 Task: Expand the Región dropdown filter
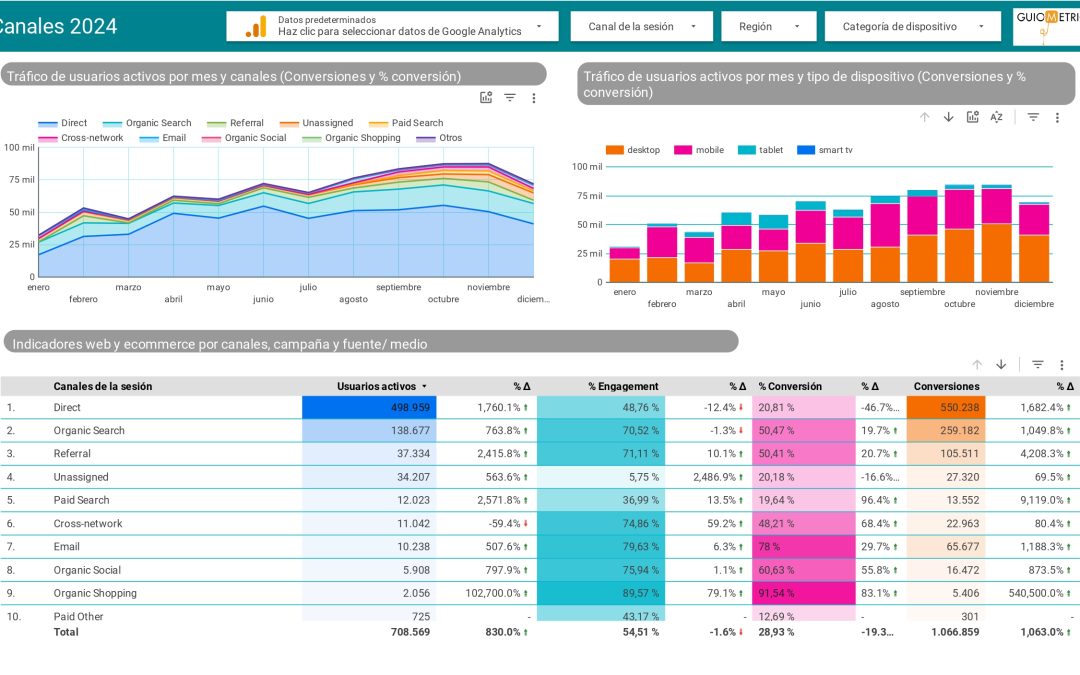(768, 26)
